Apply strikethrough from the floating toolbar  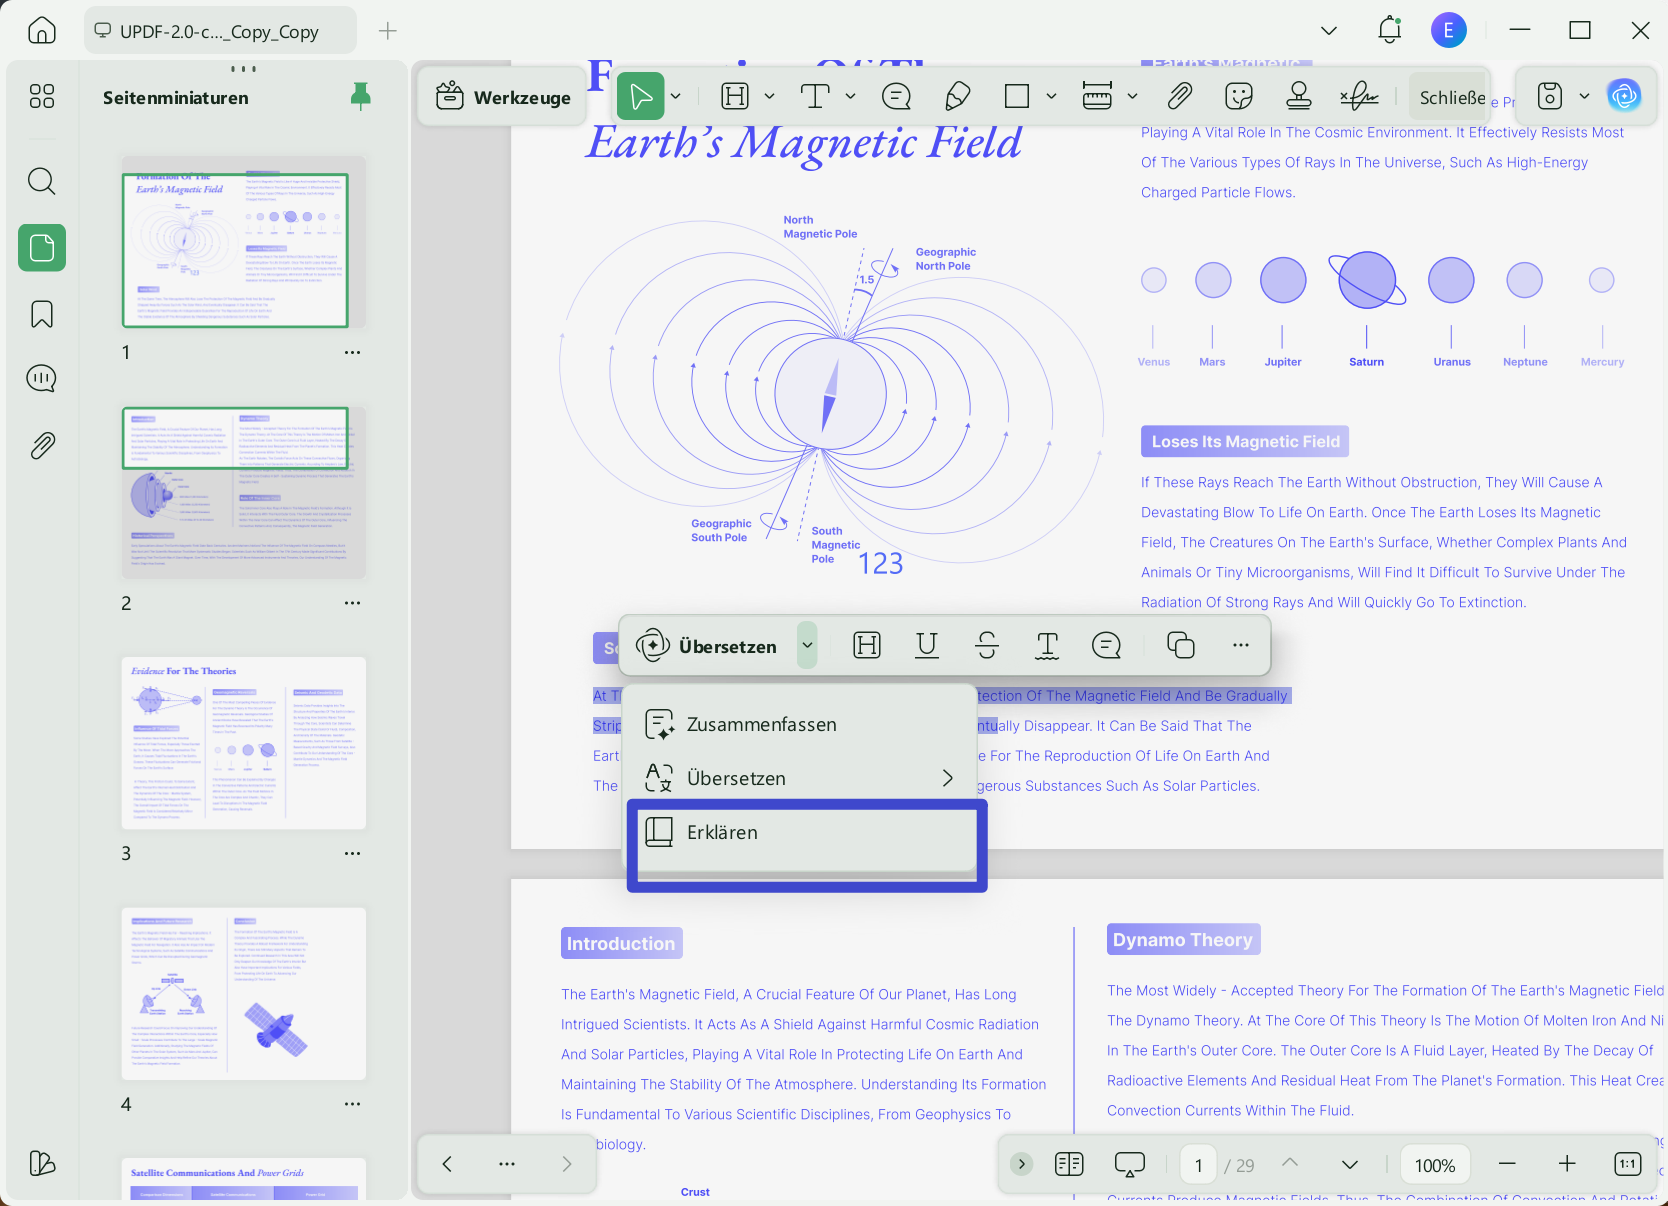coord(987,646)
